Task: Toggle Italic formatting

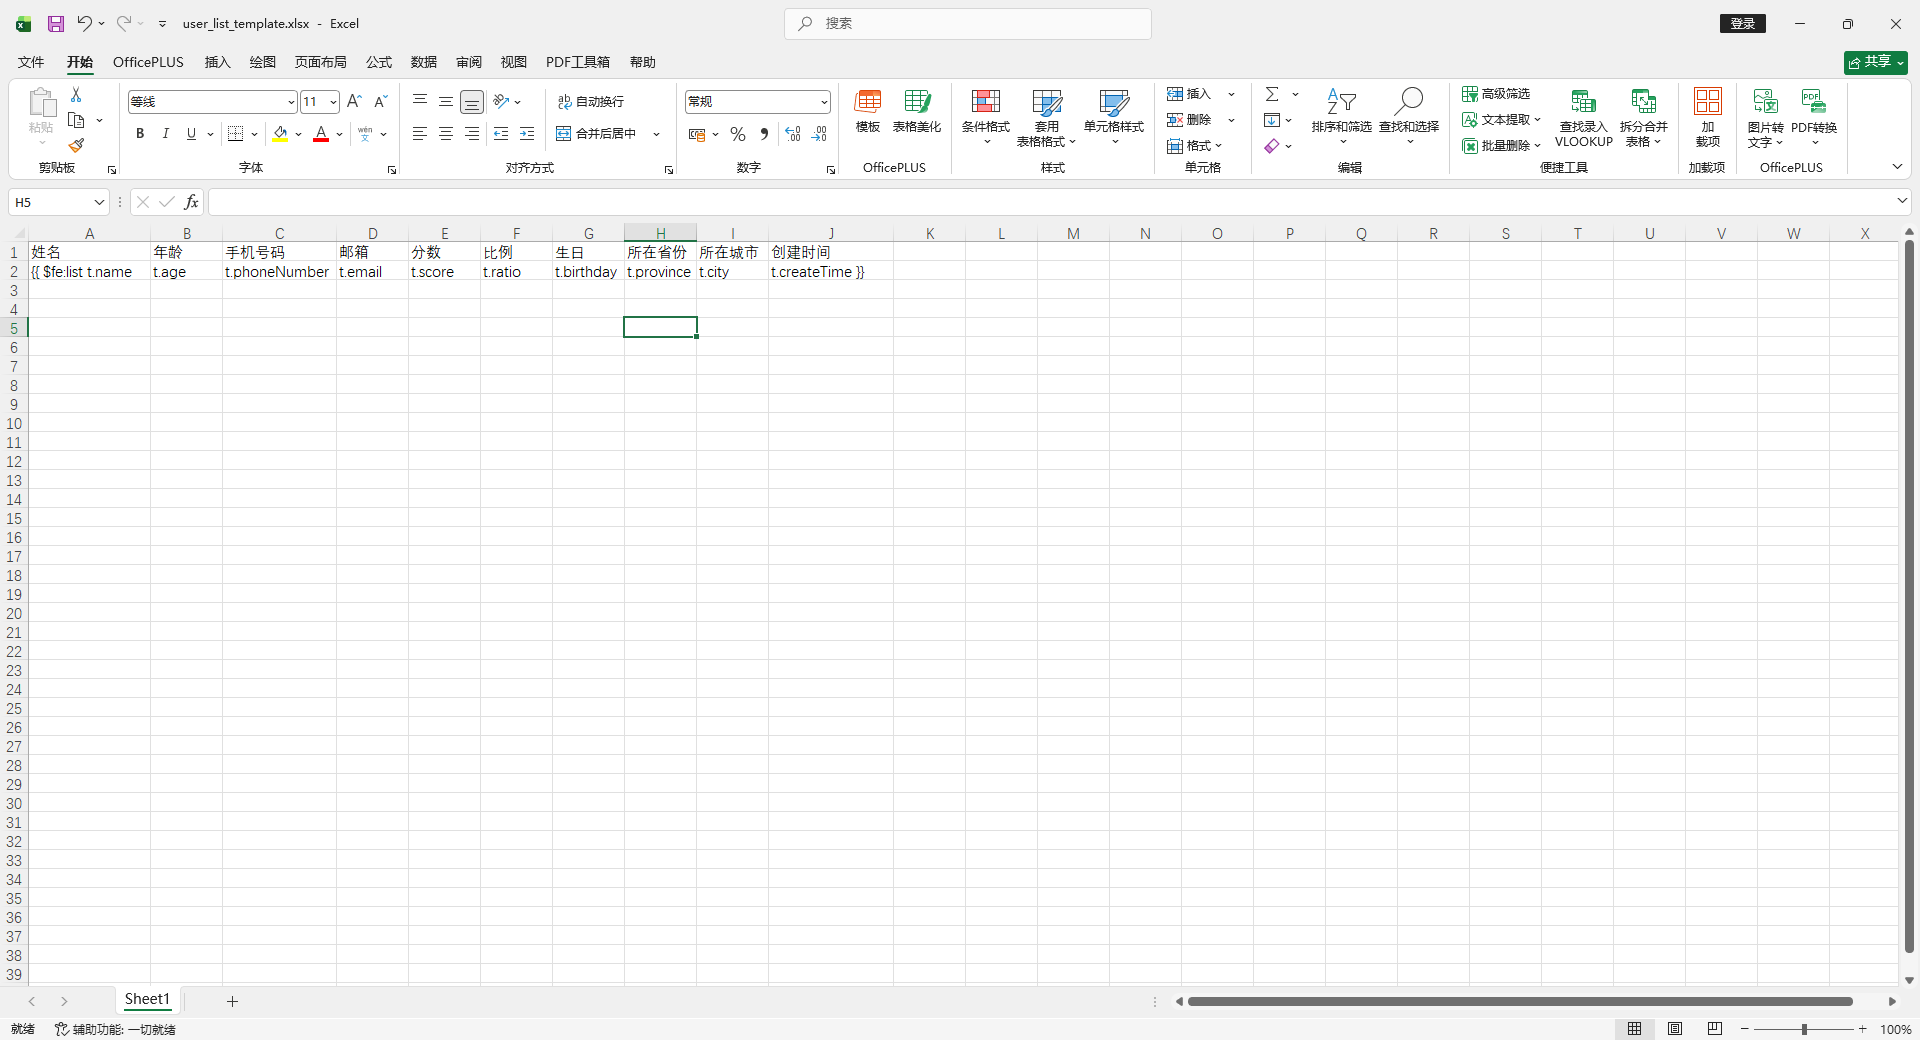Action: pos(166,134)
